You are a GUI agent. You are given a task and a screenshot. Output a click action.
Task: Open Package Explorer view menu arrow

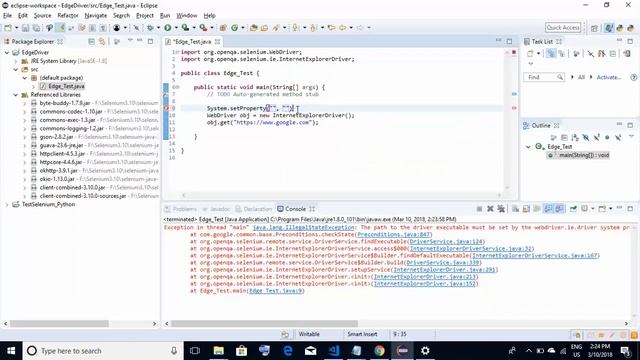(x=130, y=41)
